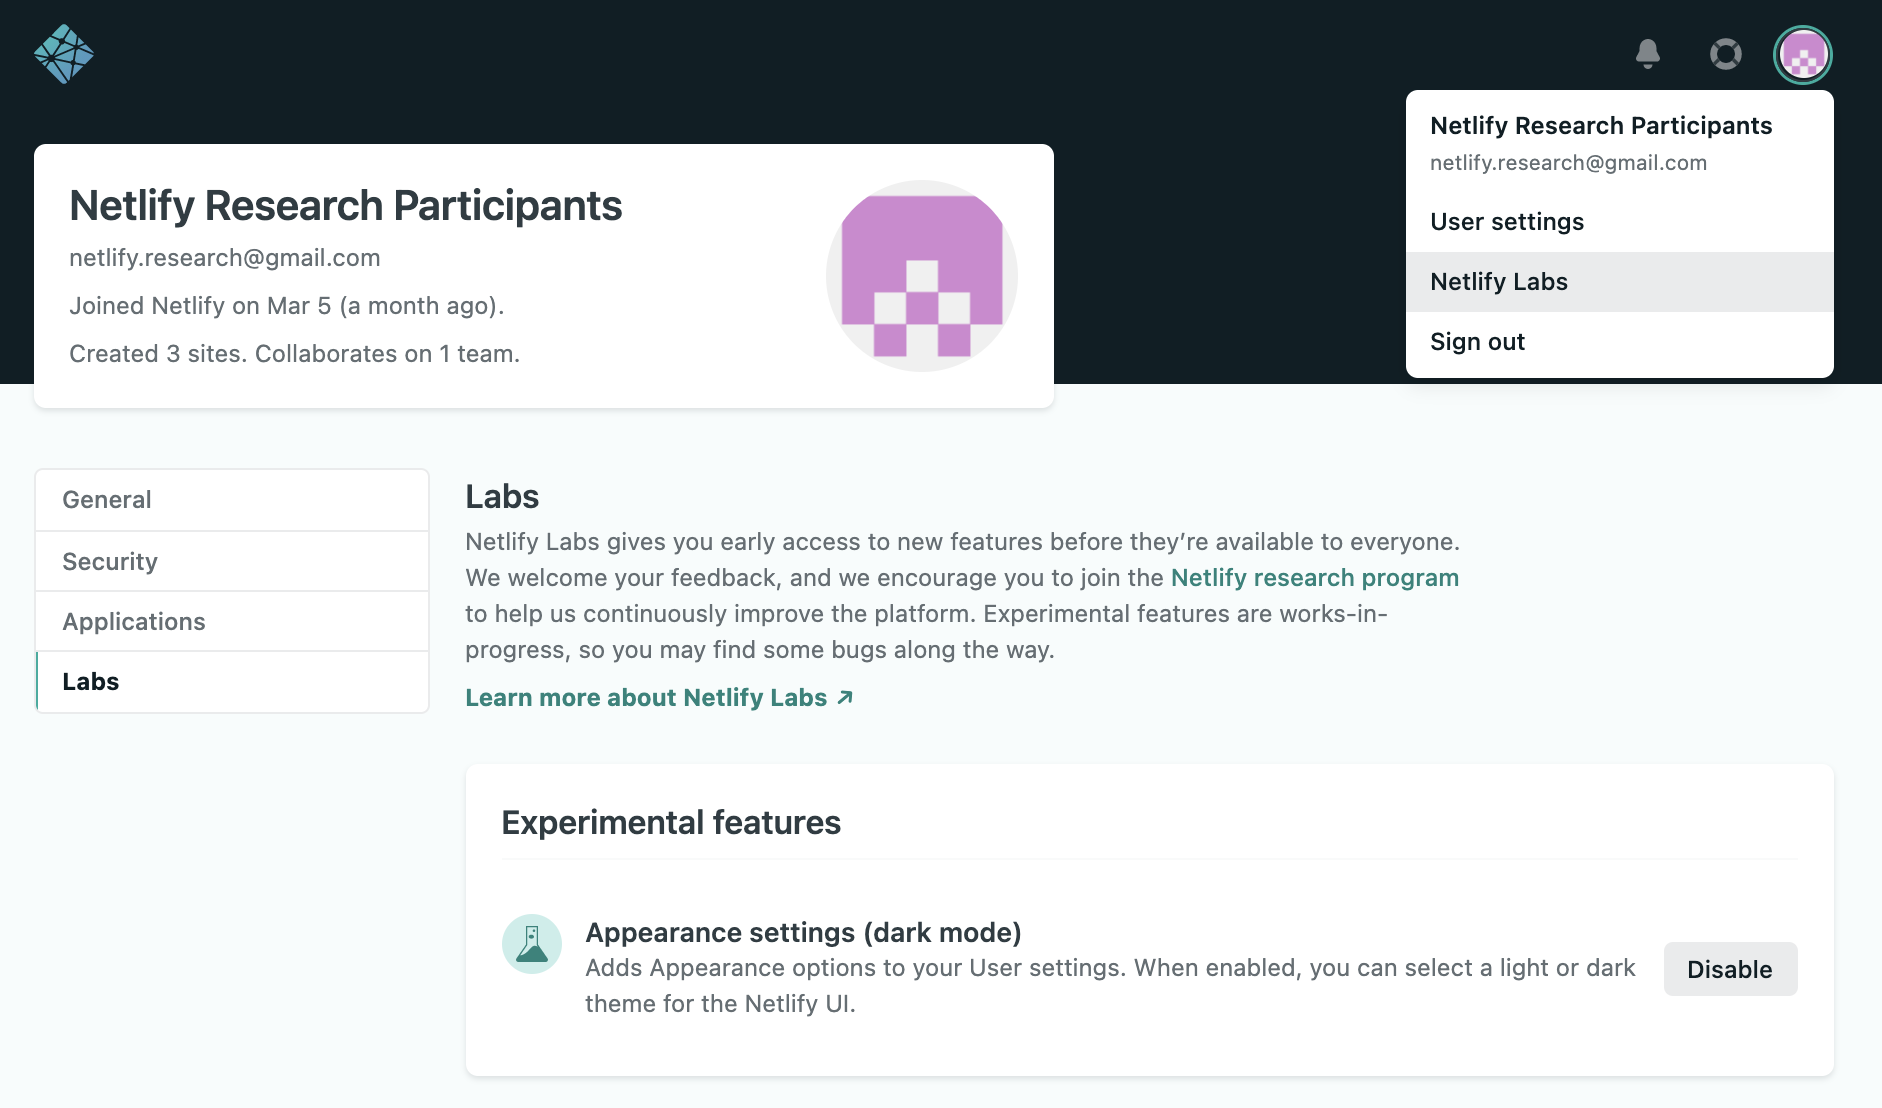Open the Netlify research program link
The image size is (1882, 1108).
click(x=1315, y=577)
